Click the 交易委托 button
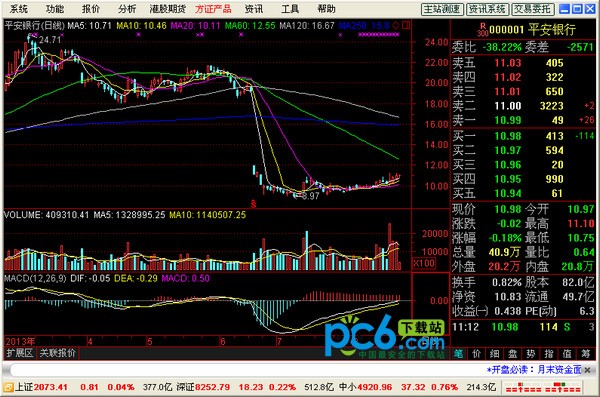Viewport: 600px width, 397px height. point(533,9)
